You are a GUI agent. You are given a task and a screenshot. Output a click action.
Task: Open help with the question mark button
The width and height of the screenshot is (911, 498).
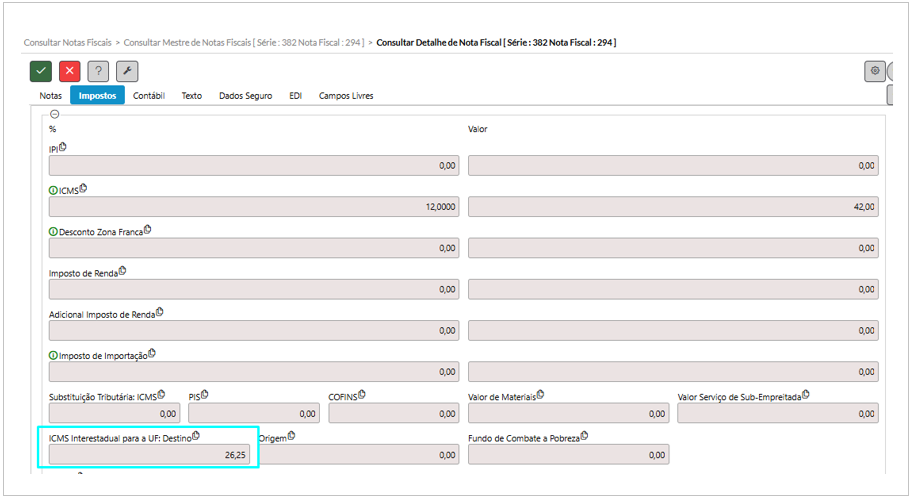tap(98, 71)
